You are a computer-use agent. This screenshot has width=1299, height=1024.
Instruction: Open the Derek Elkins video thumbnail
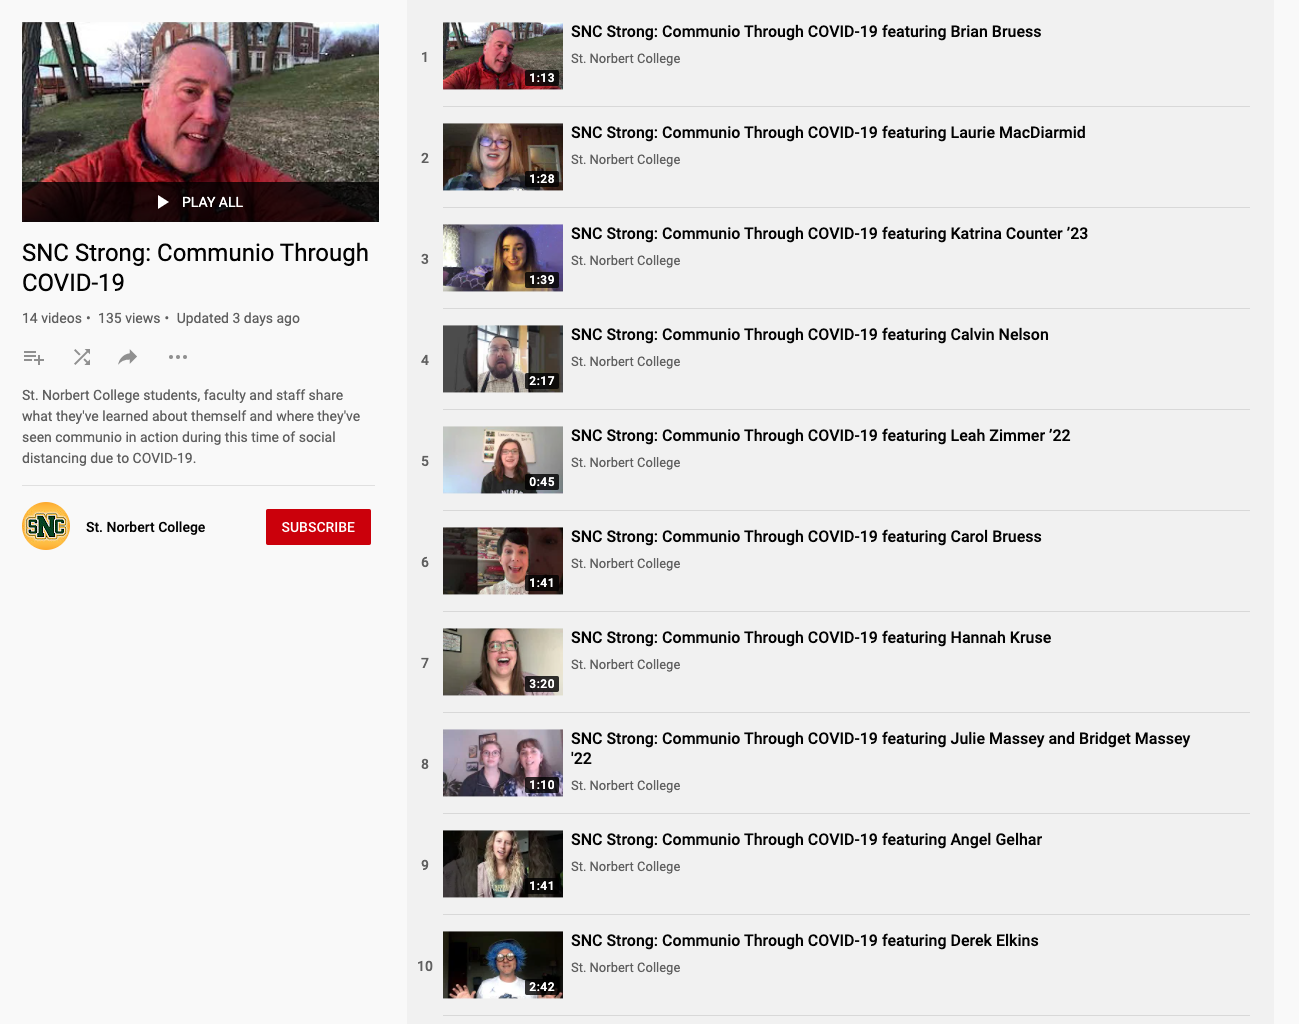click(x=503, y=965)
